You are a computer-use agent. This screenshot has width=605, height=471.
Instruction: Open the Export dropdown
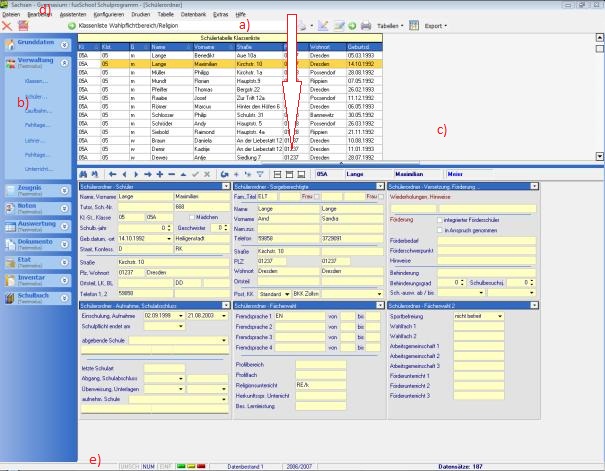tap(436, 26)
